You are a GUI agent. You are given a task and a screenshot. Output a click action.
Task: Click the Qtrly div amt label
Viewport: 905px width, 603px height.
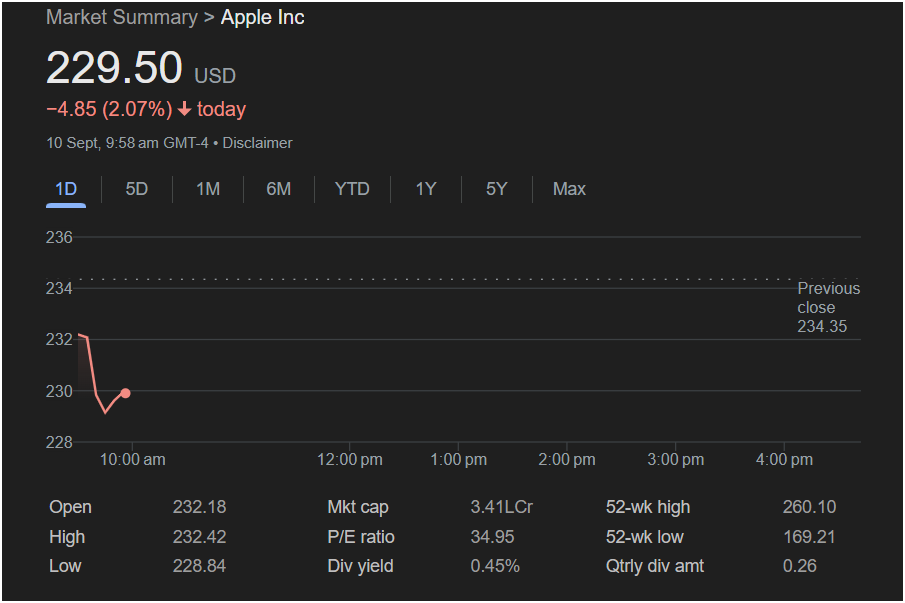click(655, 566)
